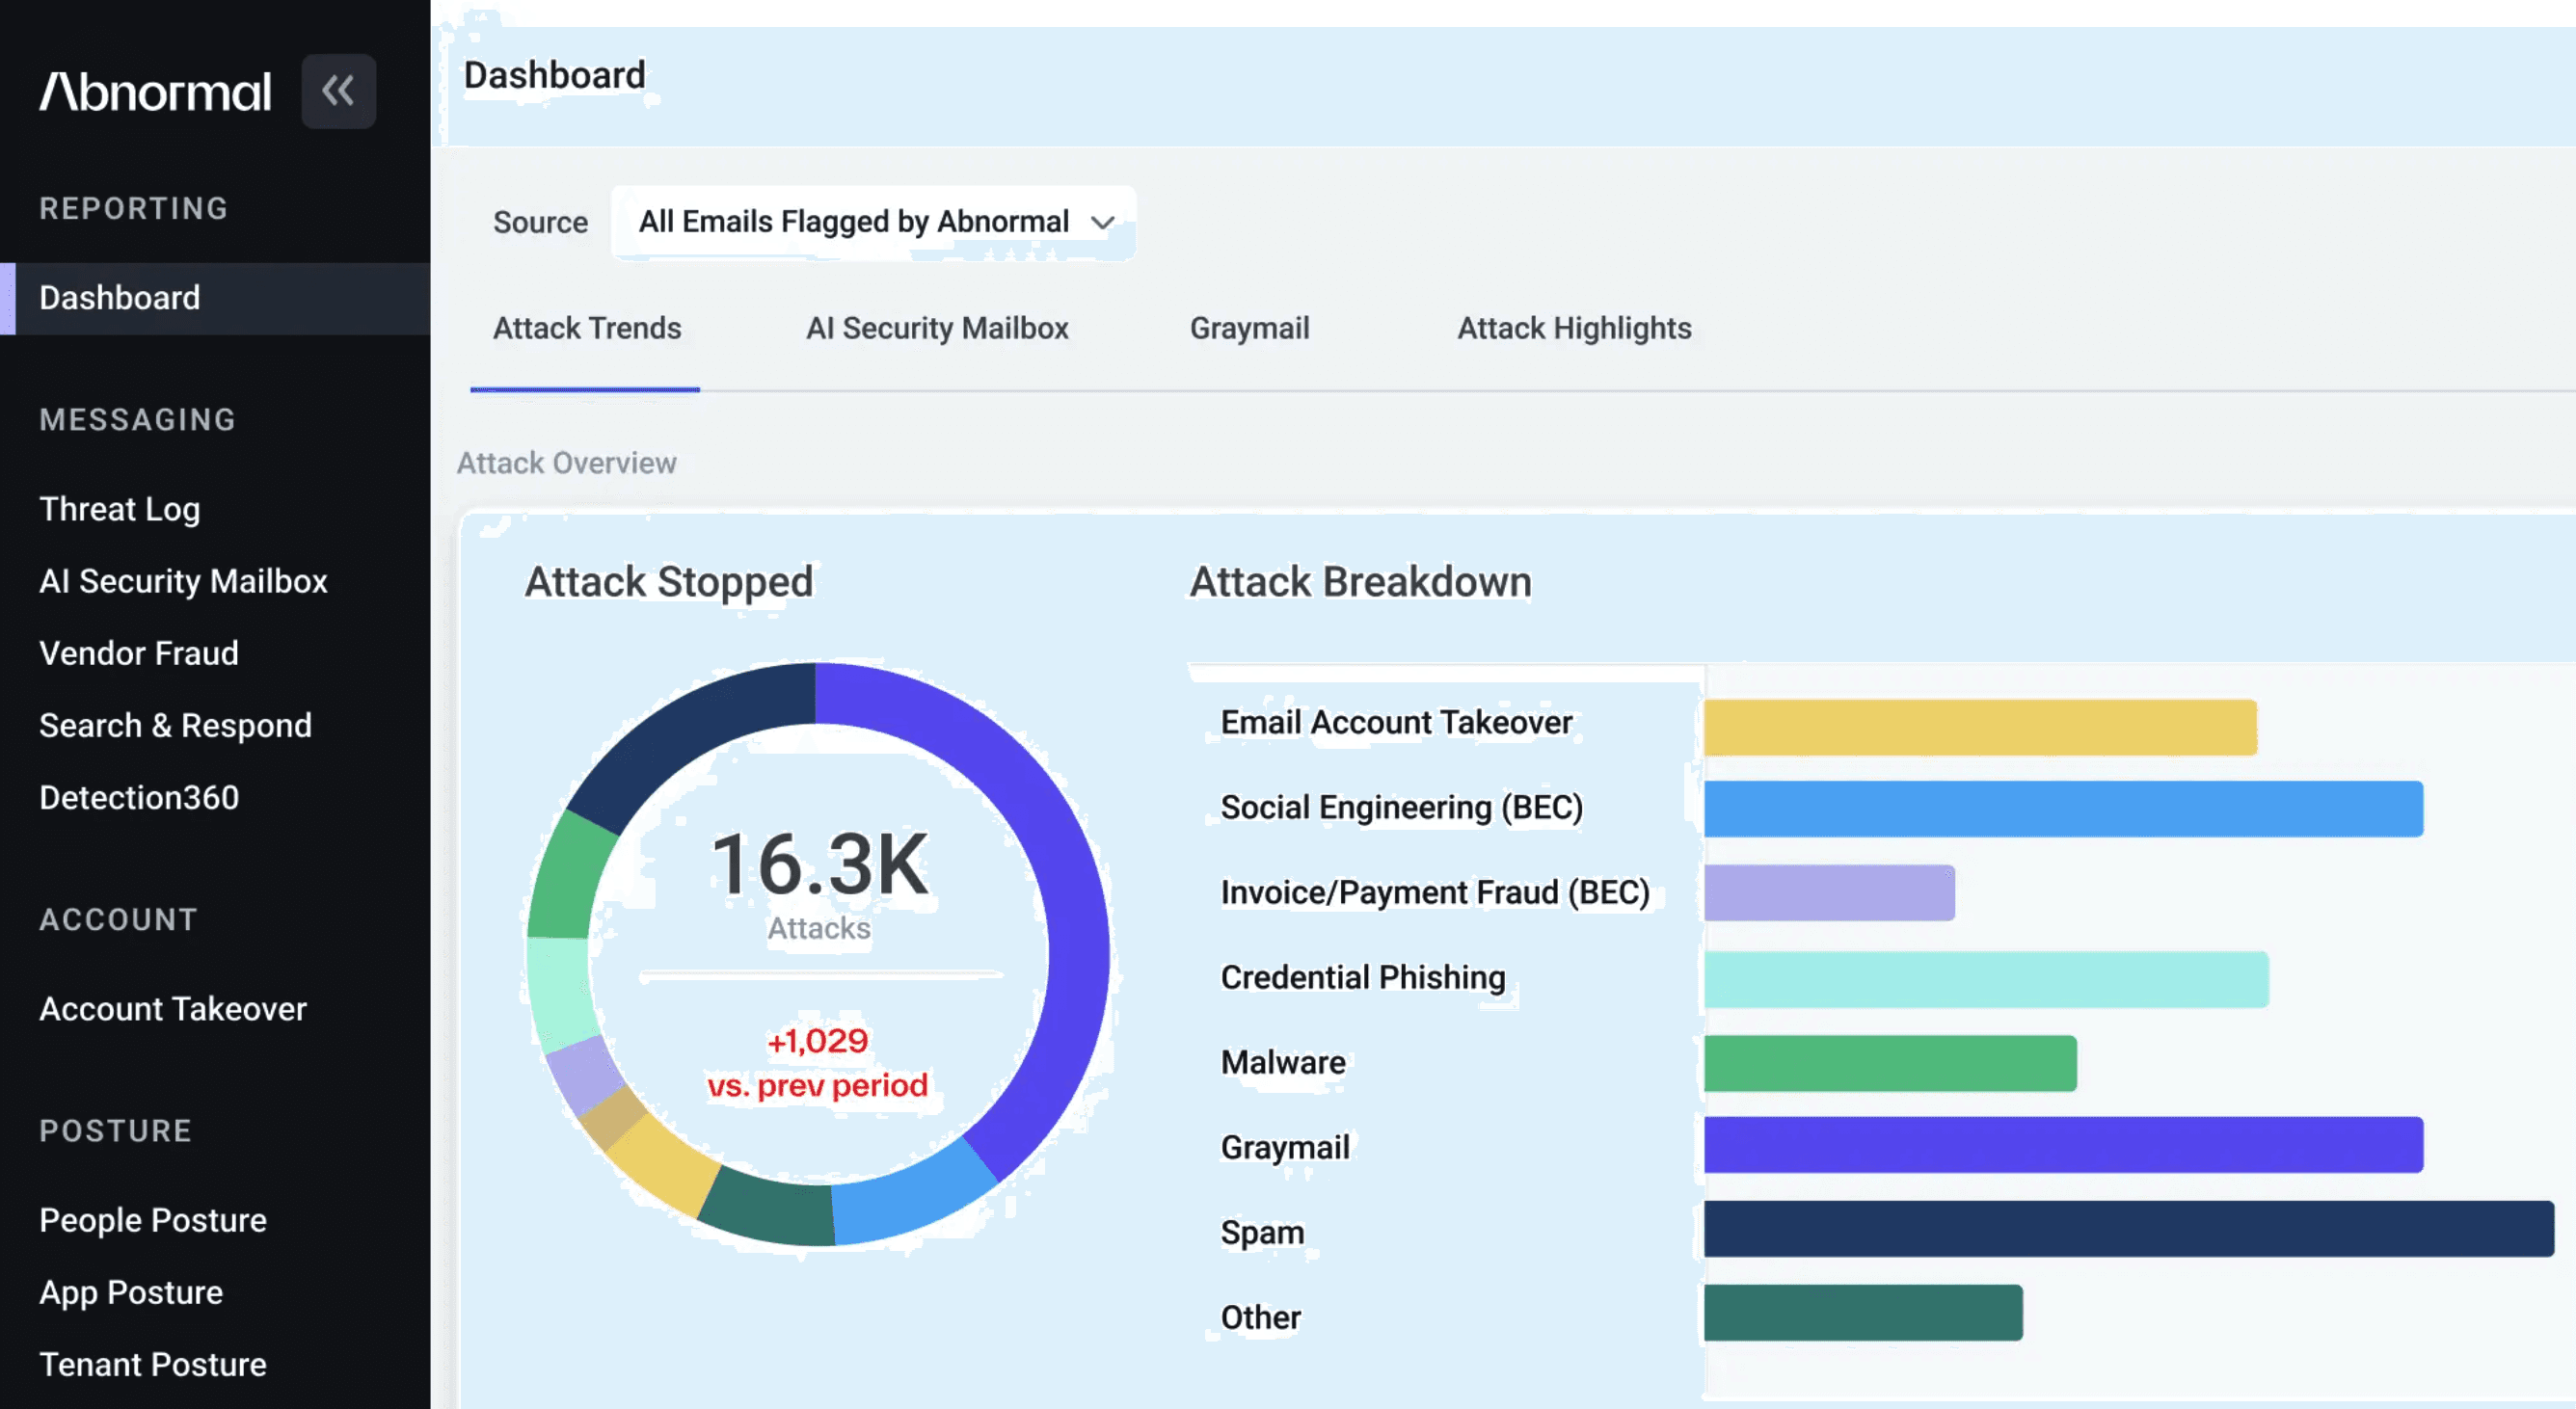
Task: Switch to the AI Security Mailbox tab
Action: pyautogui.click(x=937, y=328)
